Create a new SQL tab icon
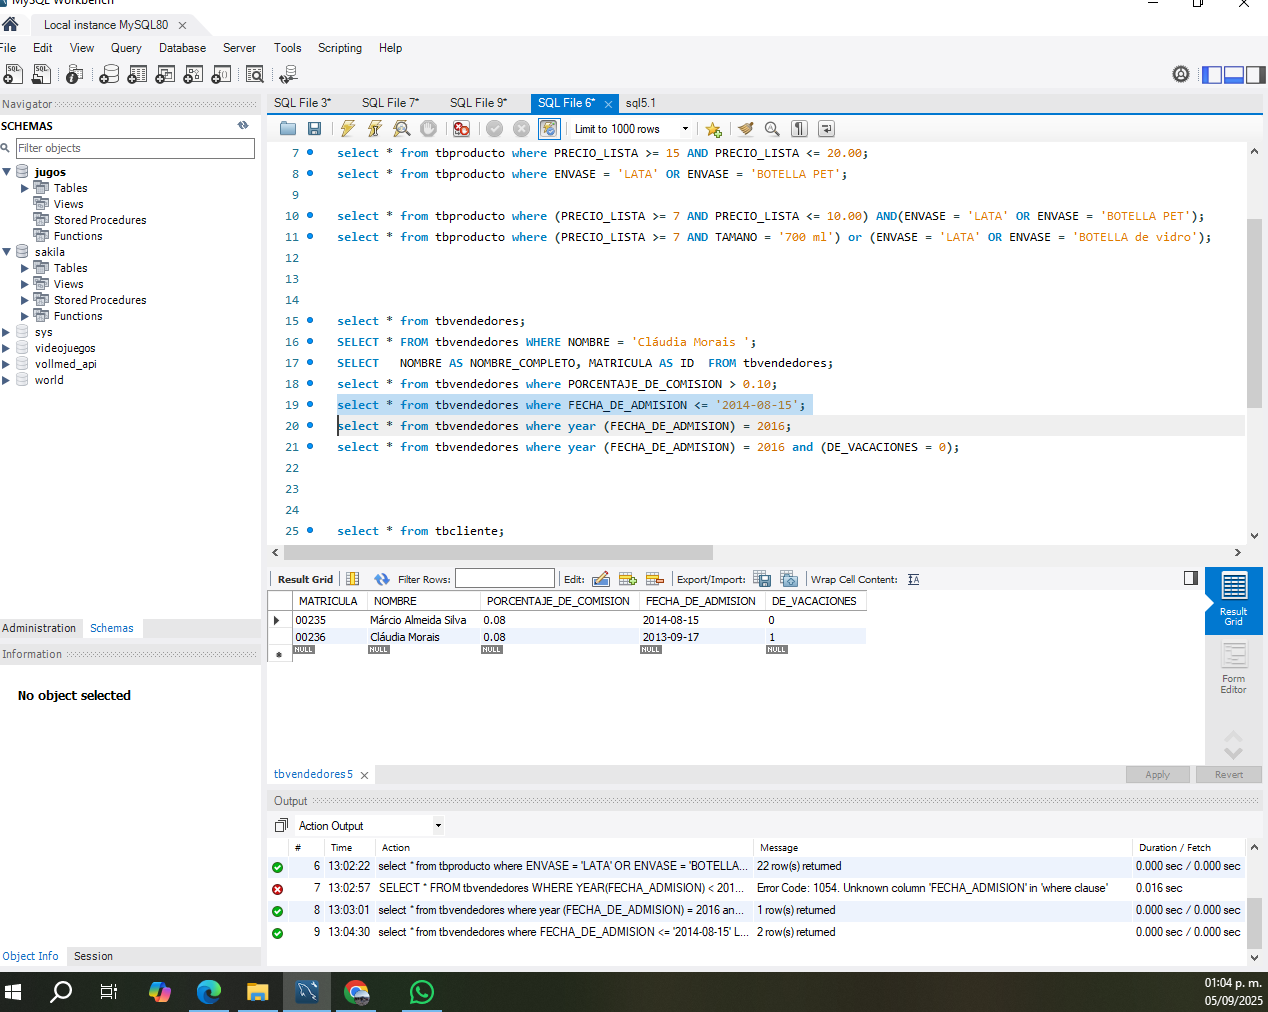The image size is (1268, 1012). (13, 74)
